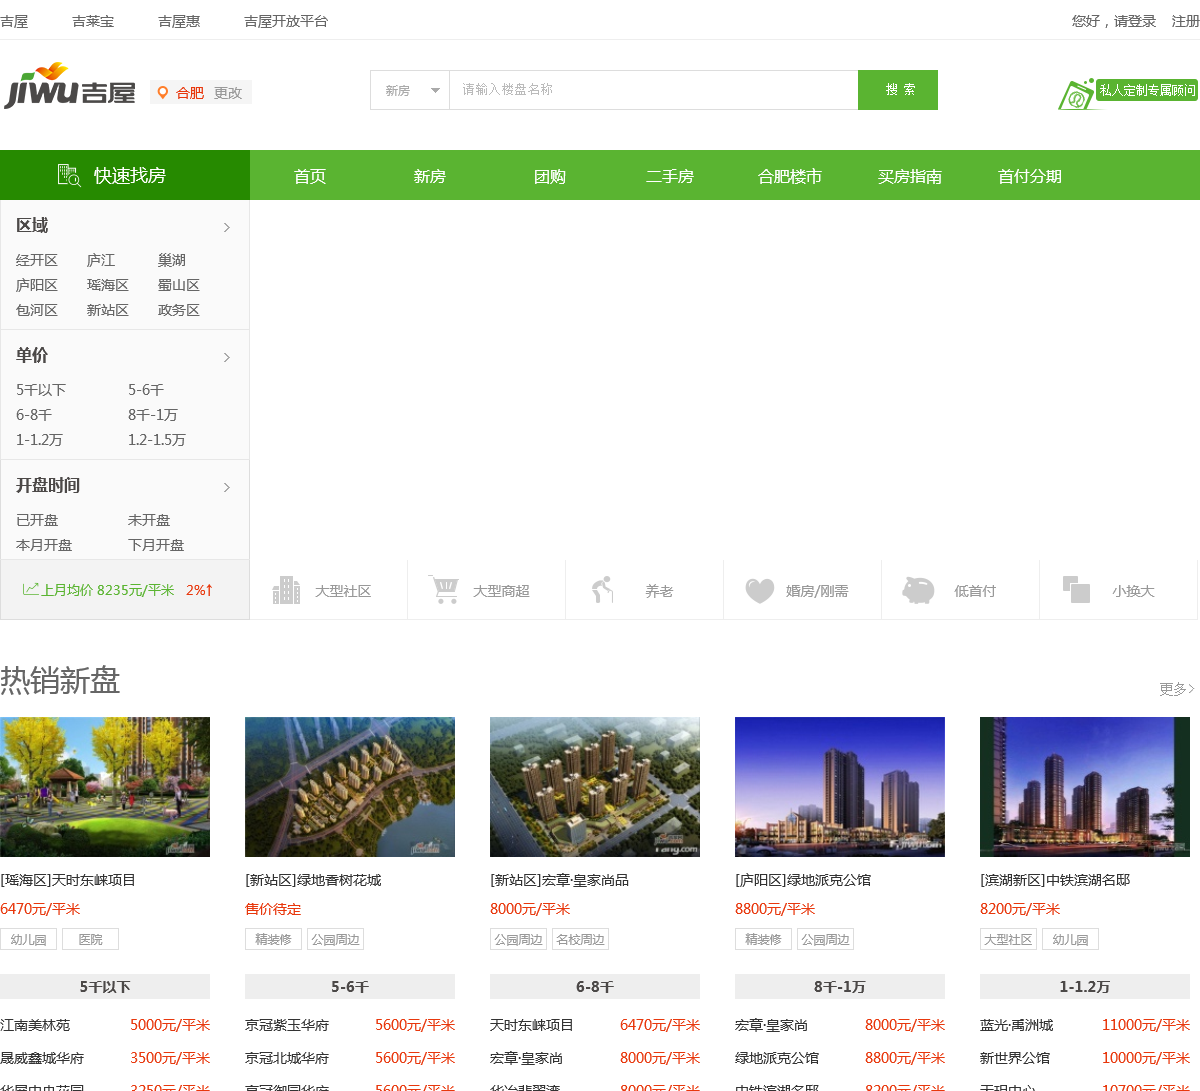Filter by 包河区 district

[37, 310]
